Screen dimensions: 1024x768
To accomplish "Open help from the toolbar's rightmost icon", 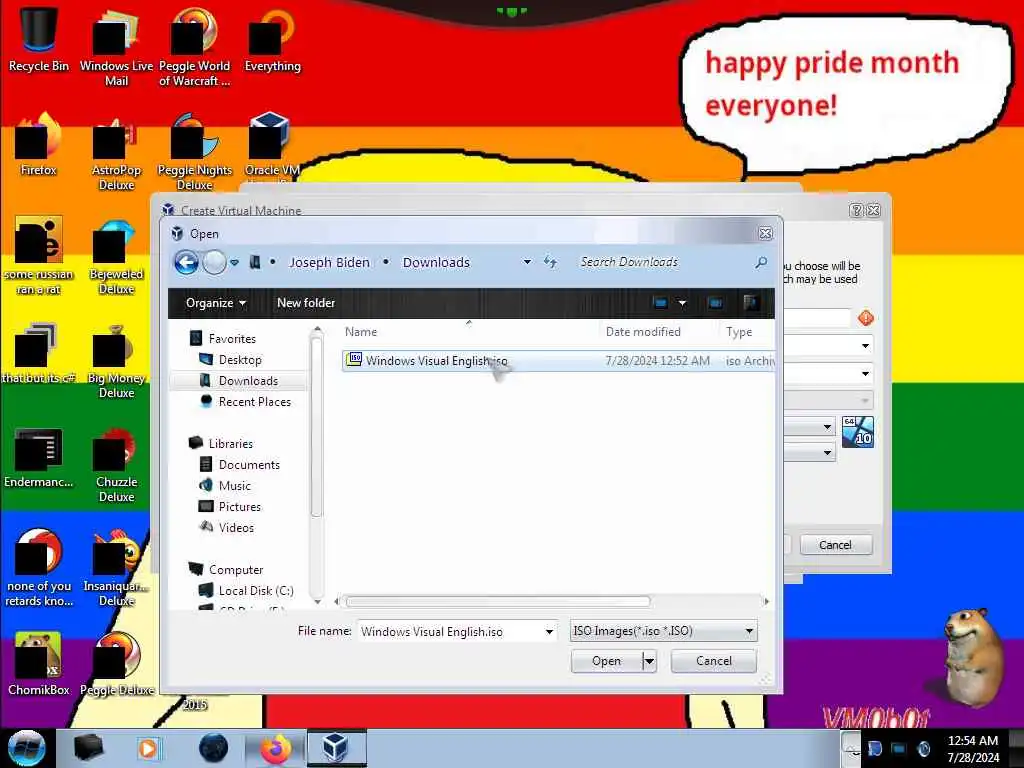I will pos(750,303).
